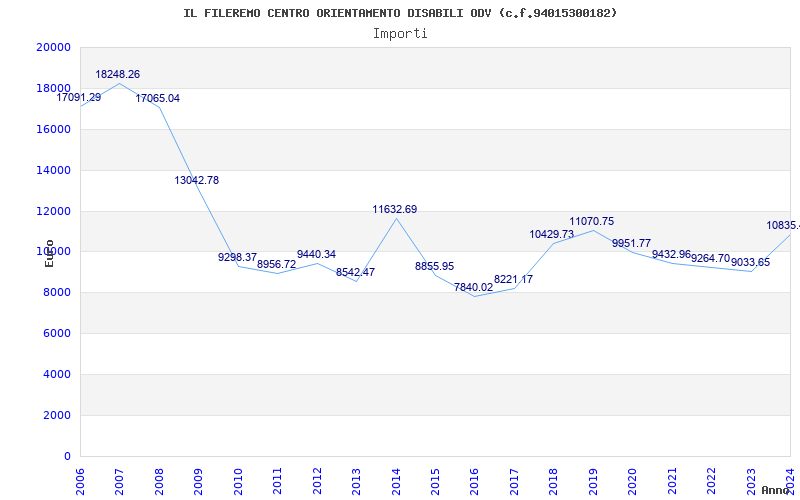Viewport: 800px width, 500px height.
Task: Click the 9432.96 data label
Action: point(671,254)
